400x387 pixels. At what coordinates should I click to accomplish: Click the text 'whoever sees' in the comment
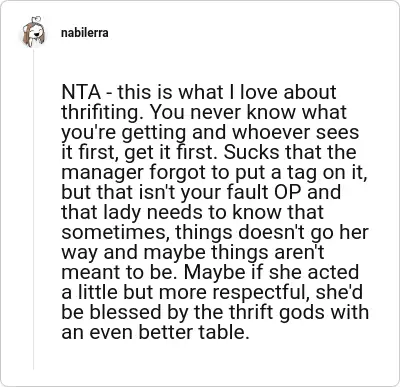pos(296,132)
